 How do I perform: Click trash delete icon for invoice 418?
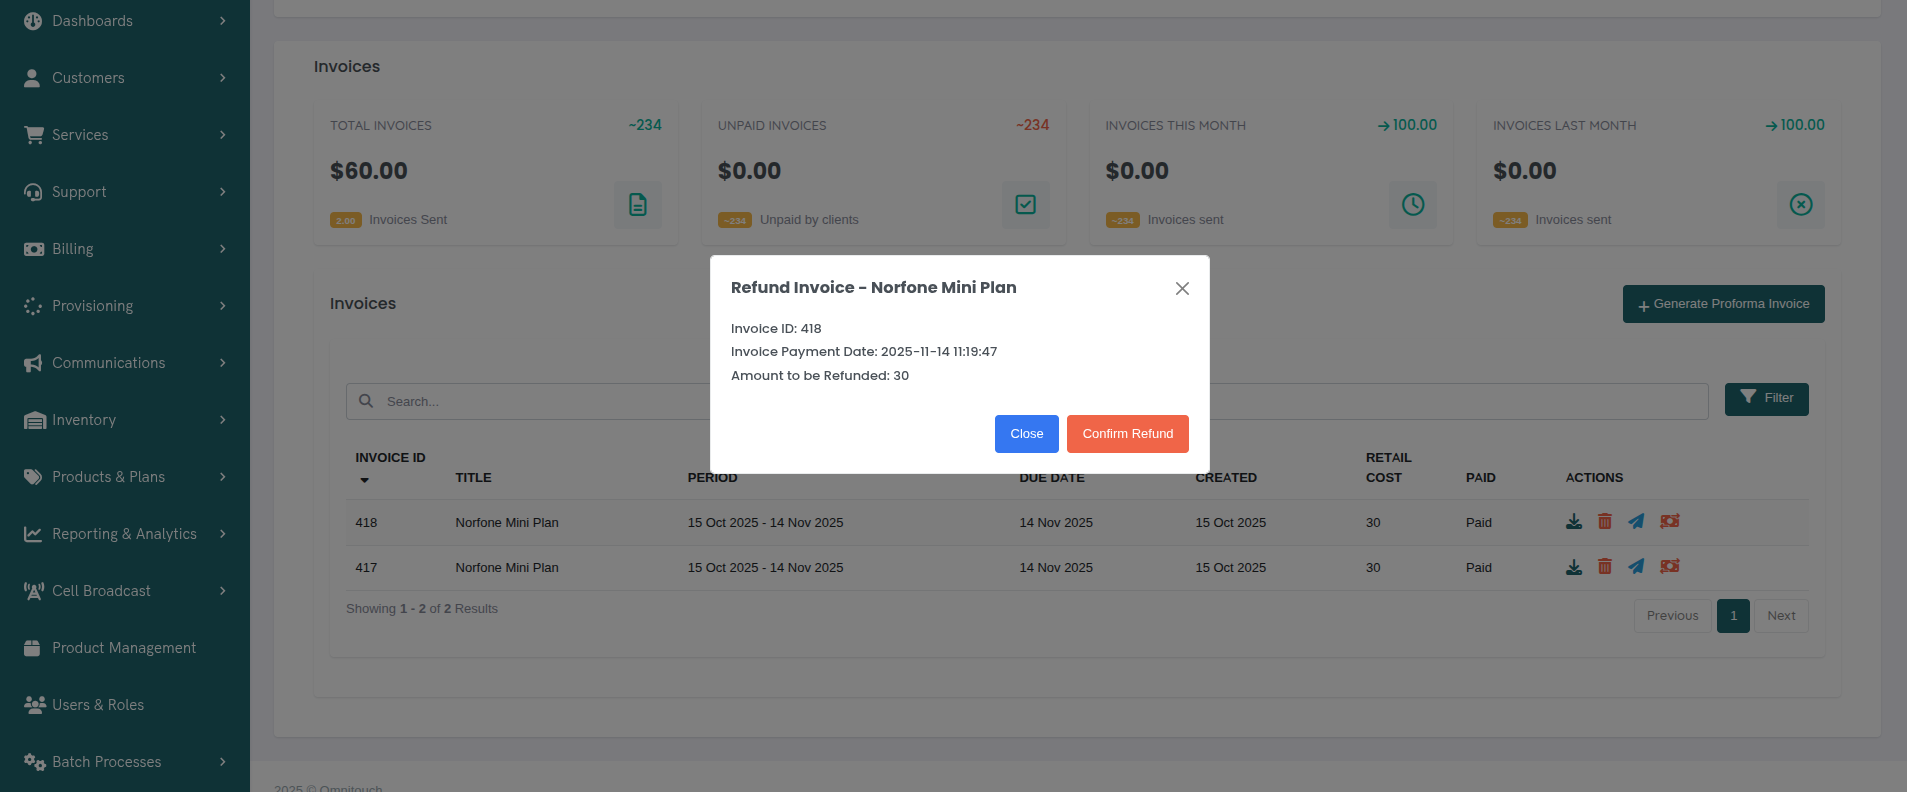click(1604, 521)
